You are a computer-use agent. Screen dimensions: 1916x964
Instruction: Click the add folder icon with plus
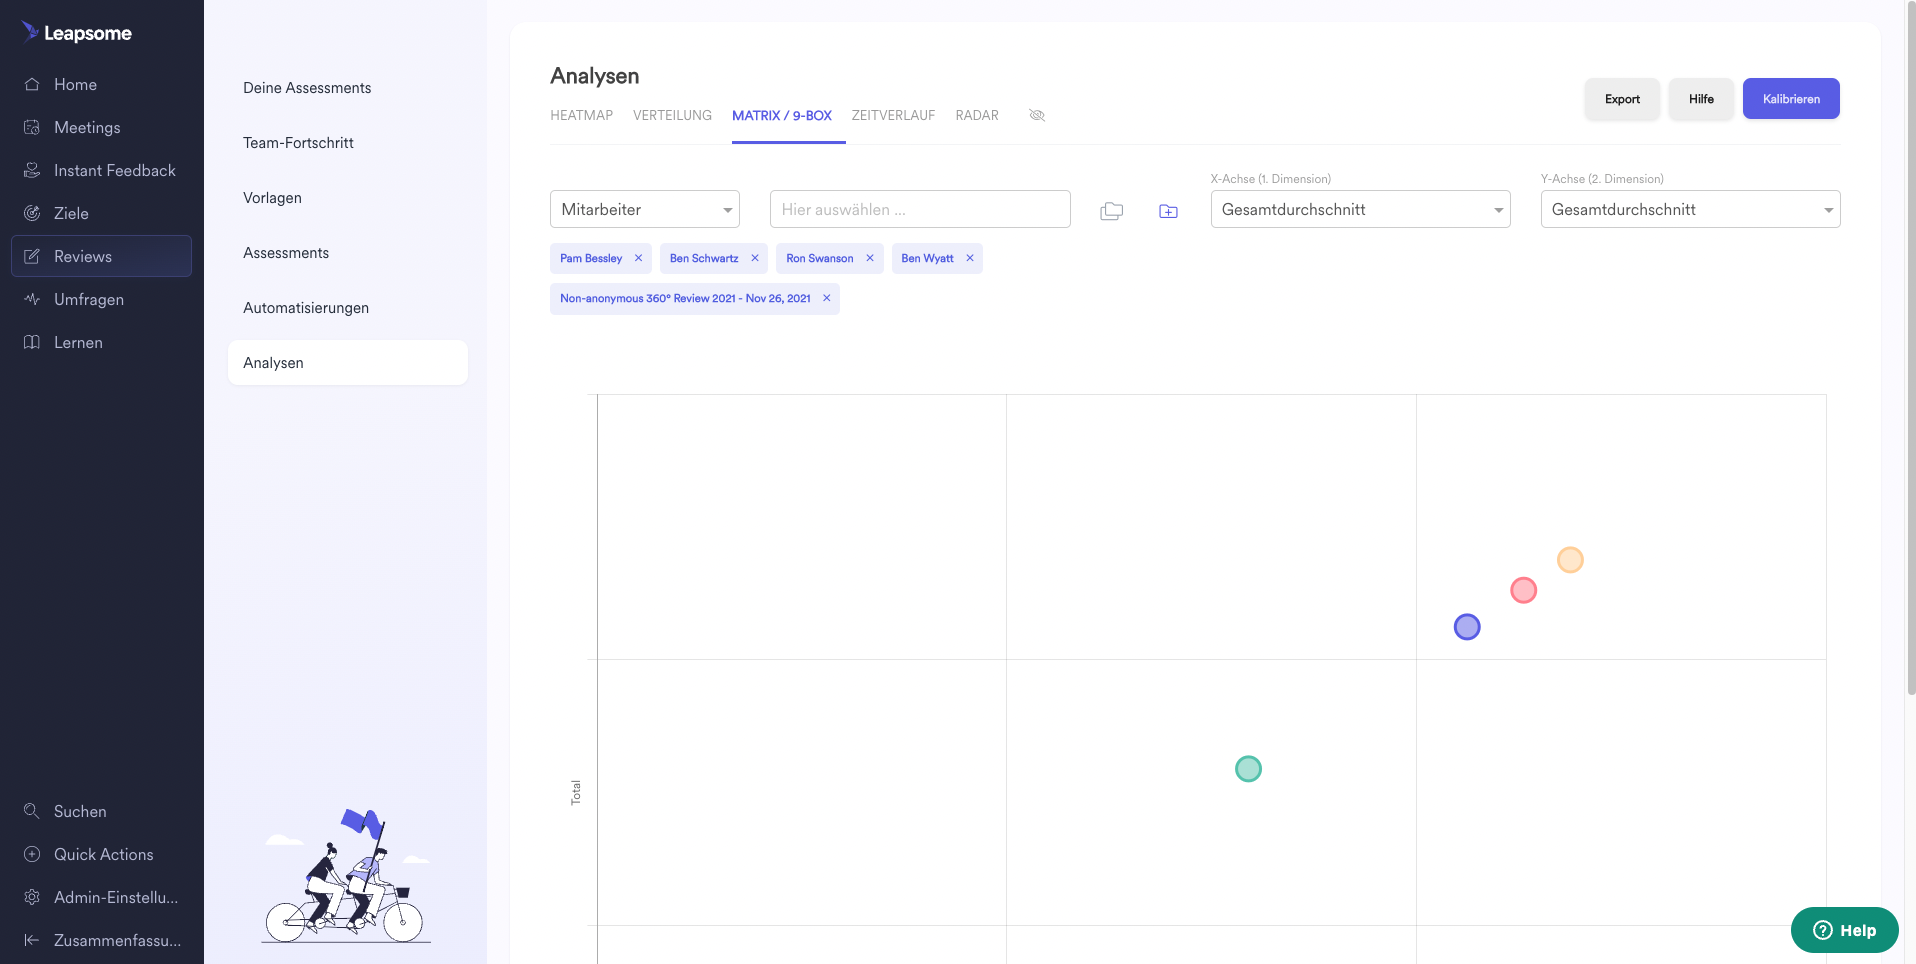(1168, 211)
